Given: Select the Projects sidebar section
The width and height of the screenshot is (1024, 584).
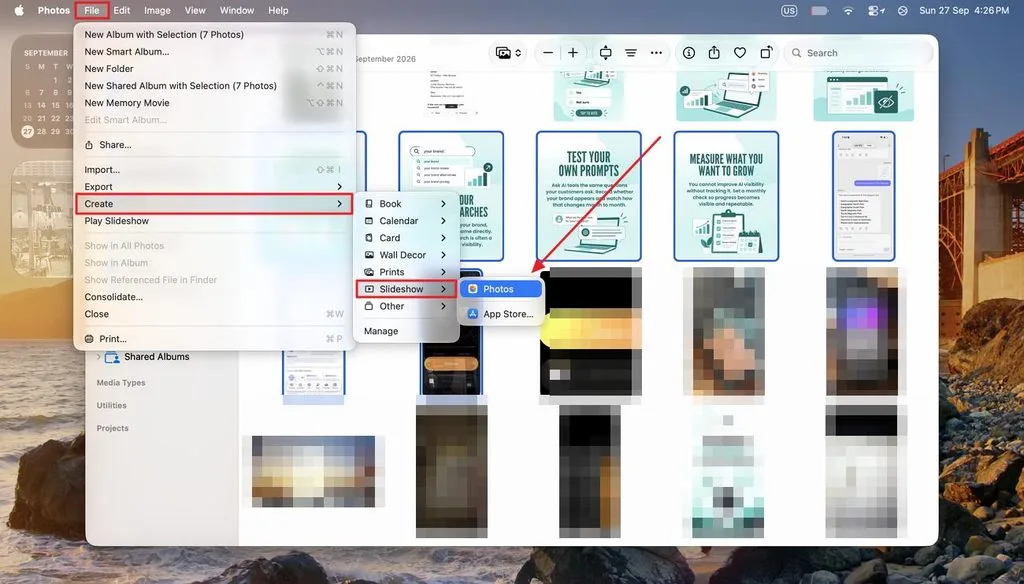Looking at the screenshot, I should tap(112, 429).
